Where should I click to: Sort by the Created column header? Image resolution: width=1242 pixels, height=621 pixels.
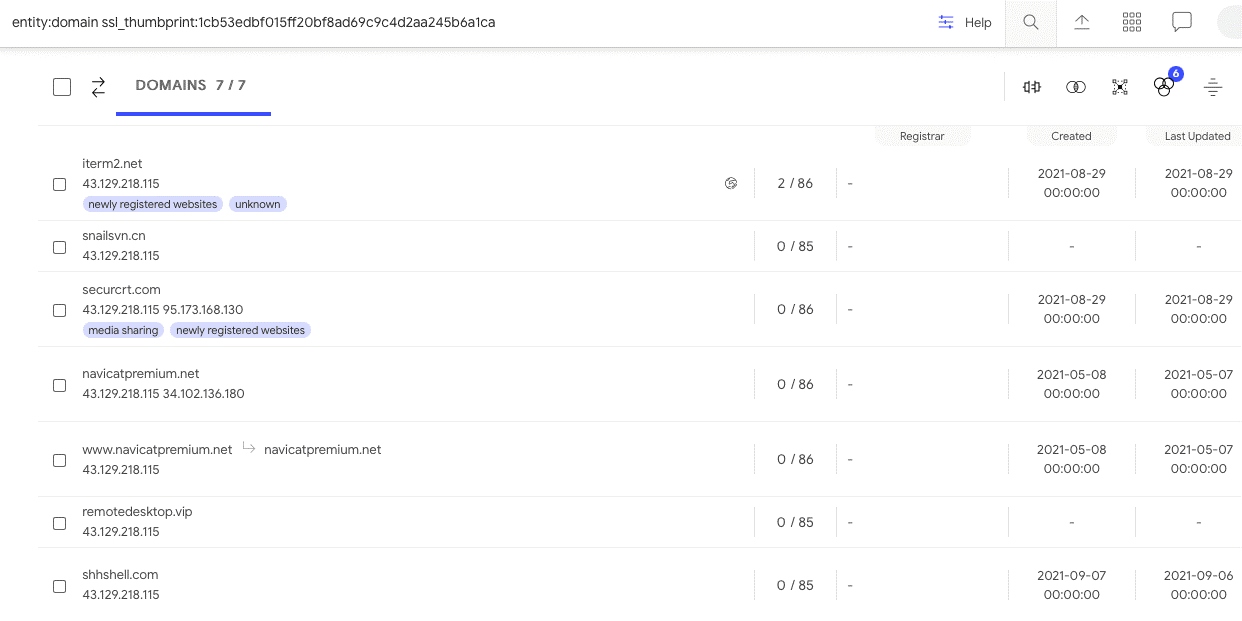point(1071,136)
